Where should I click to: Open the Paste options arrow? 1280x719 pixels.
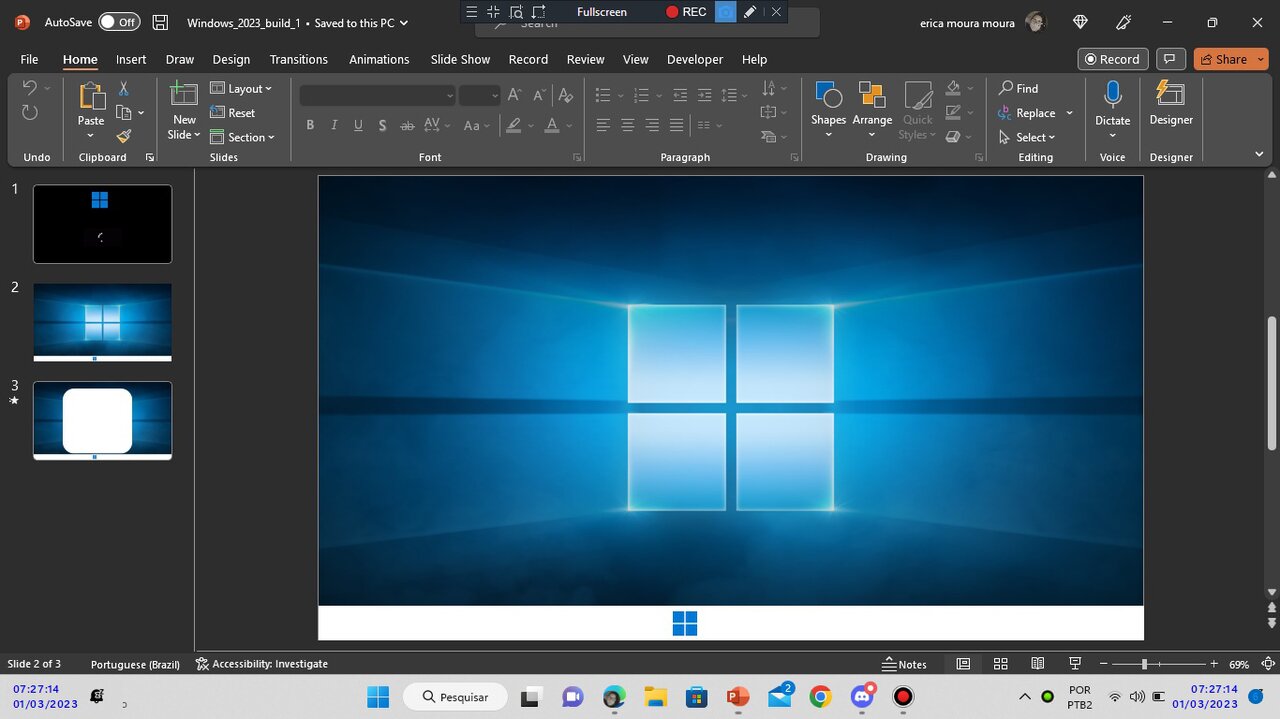coord(91,135)
